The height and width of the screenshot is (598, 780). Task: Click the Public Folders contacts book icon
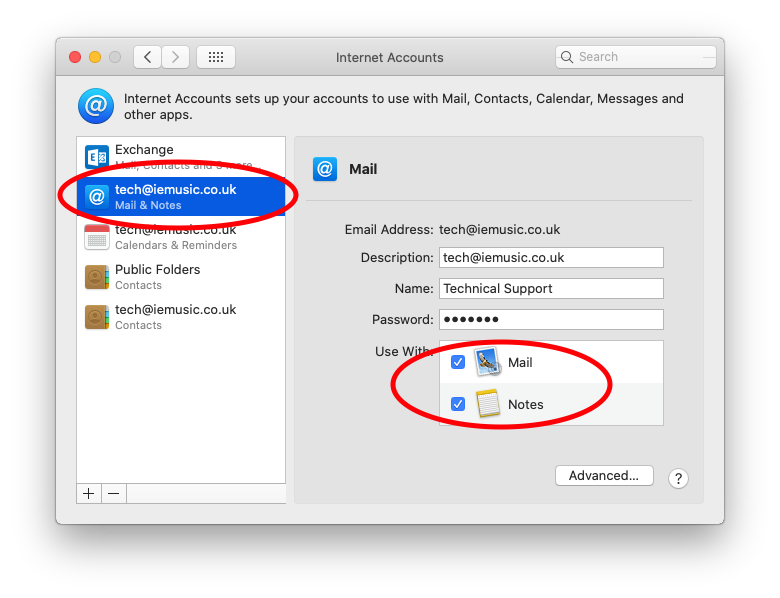pyautogui.click(x=97, y=277)
